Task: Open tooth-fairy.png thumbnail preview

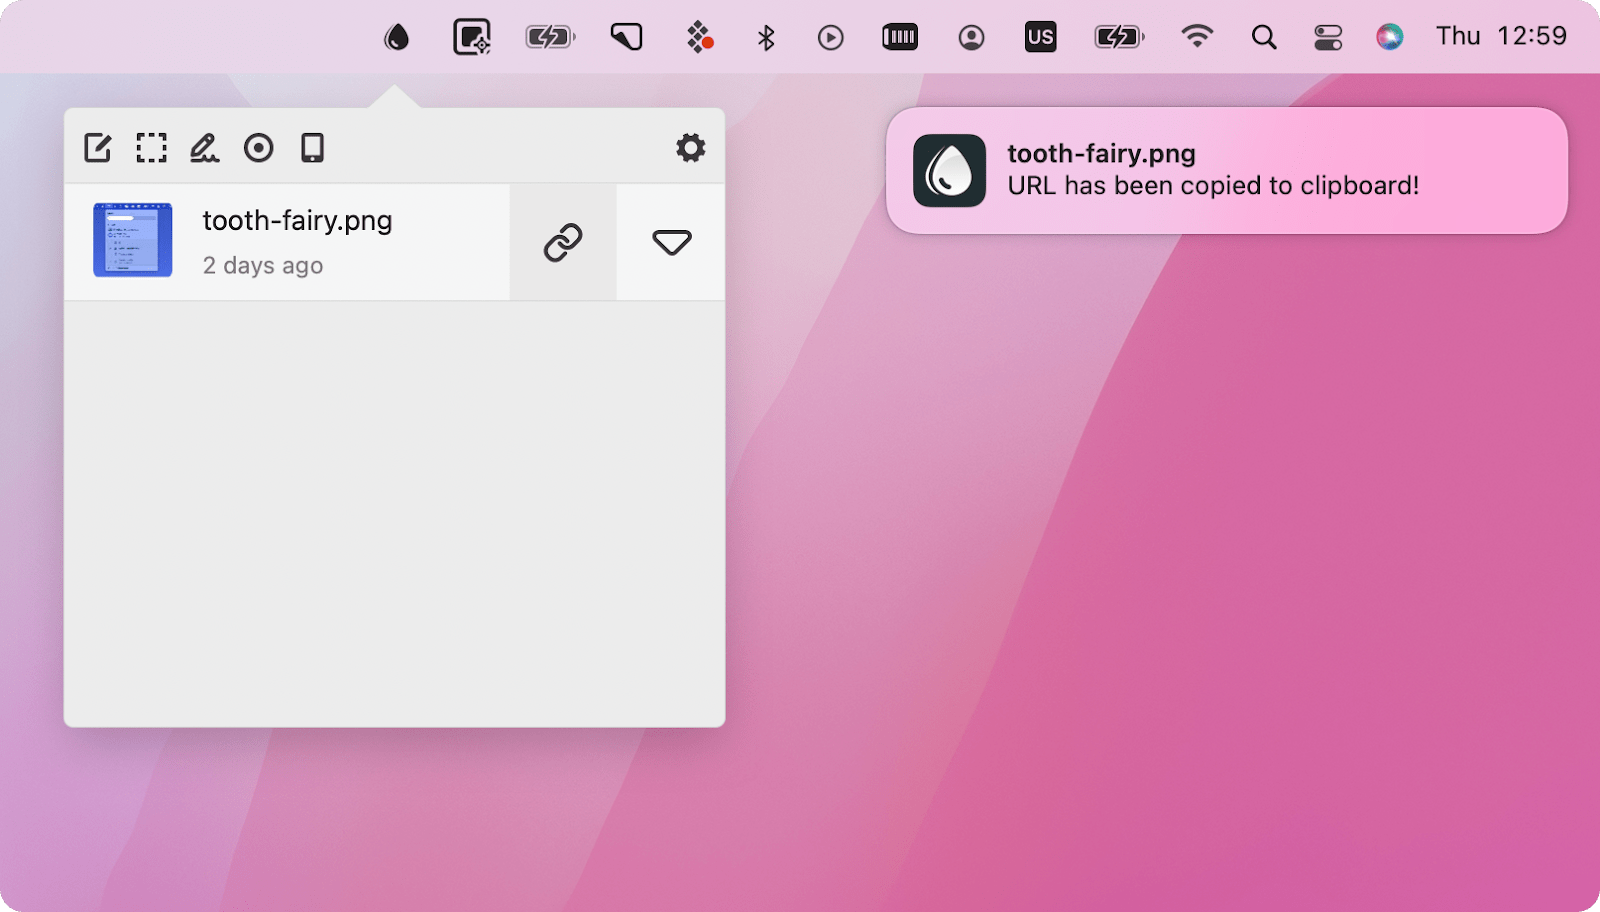Action: 133,240
